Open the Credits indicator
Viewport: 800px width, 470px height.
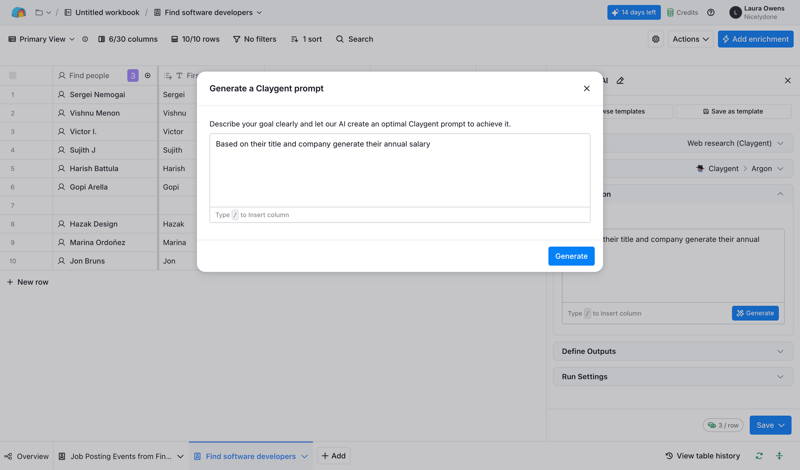pos(682,12)
